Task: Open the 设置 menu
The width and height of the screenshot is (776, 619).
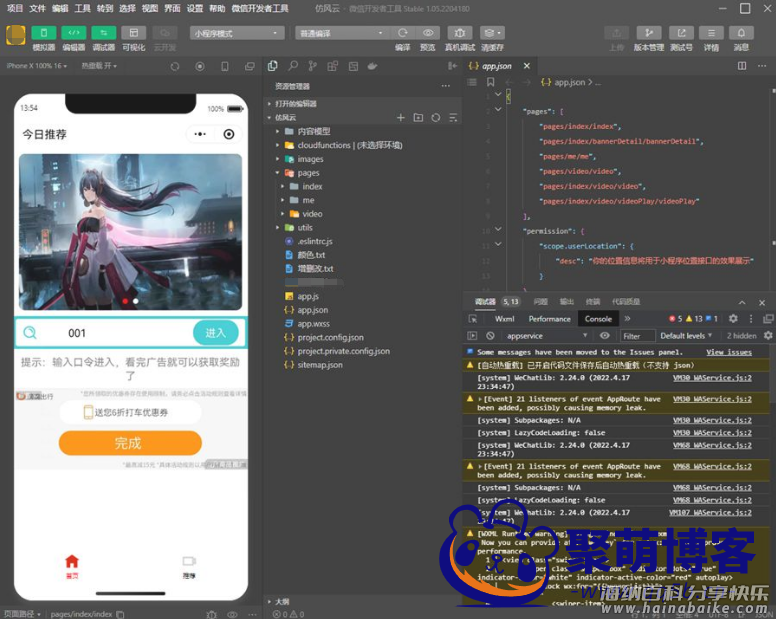Action: pos(194,8)
